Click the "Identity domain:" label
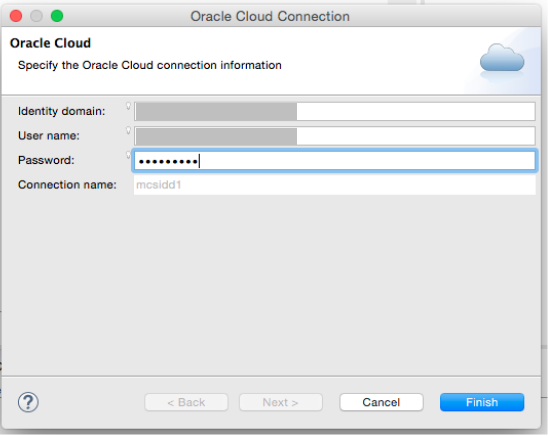548x436 pixels. click(x=62, y=111)
